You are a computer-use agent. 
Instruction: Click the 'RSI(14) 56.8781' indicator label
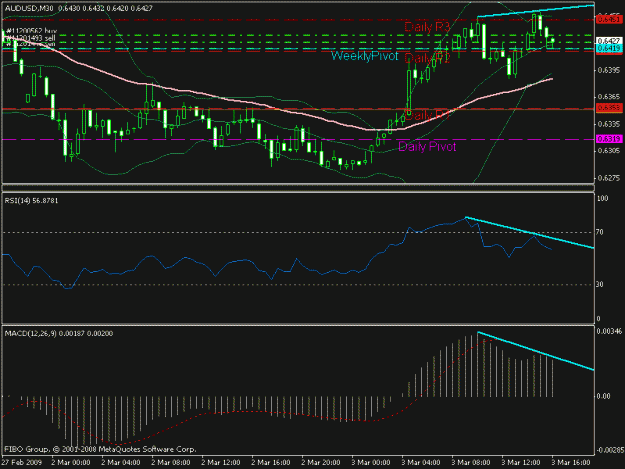coord(31,201)
